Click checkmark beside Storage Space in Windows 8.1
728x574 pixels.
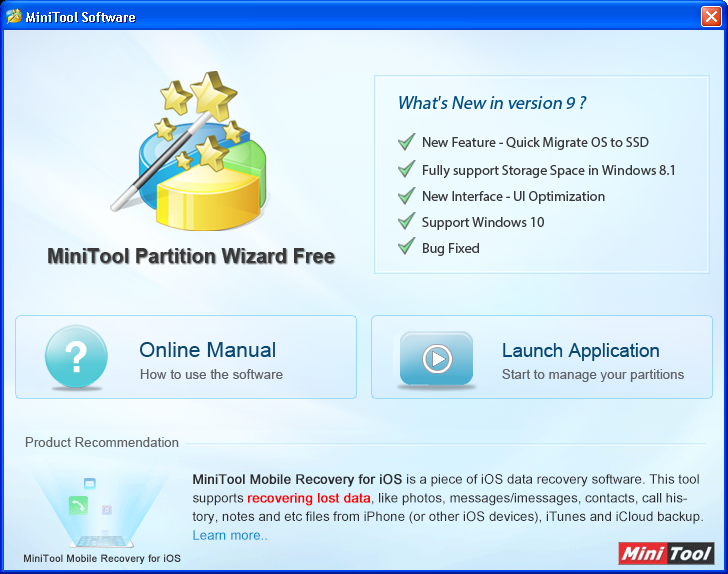click(406, 169)
